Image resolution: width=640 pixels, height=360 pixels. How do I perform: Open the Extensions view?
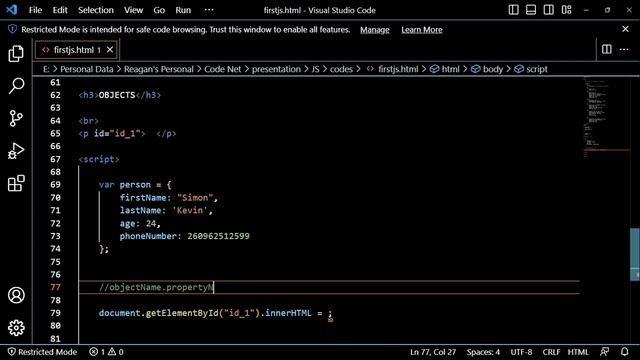(x=16, y=183)
